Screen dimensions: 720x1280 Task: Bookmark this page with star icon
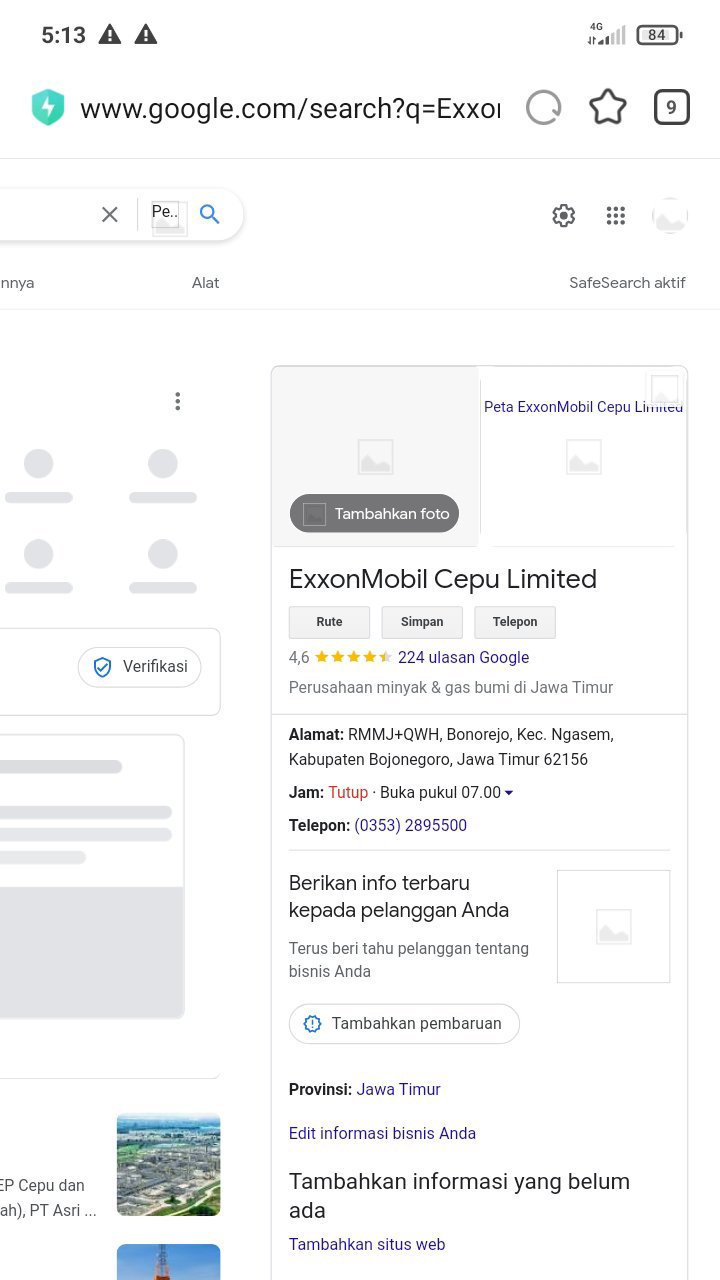coord(607,108)
